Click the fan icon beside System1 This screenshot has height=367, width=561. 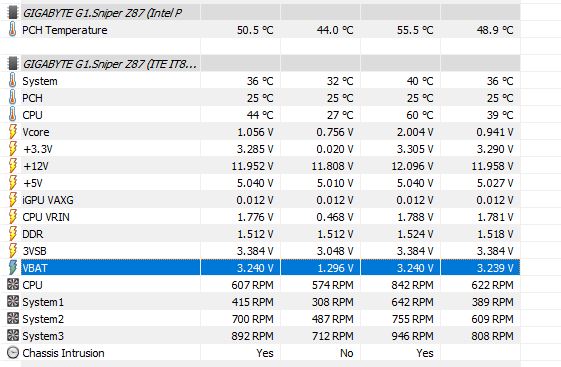[13, 302]
